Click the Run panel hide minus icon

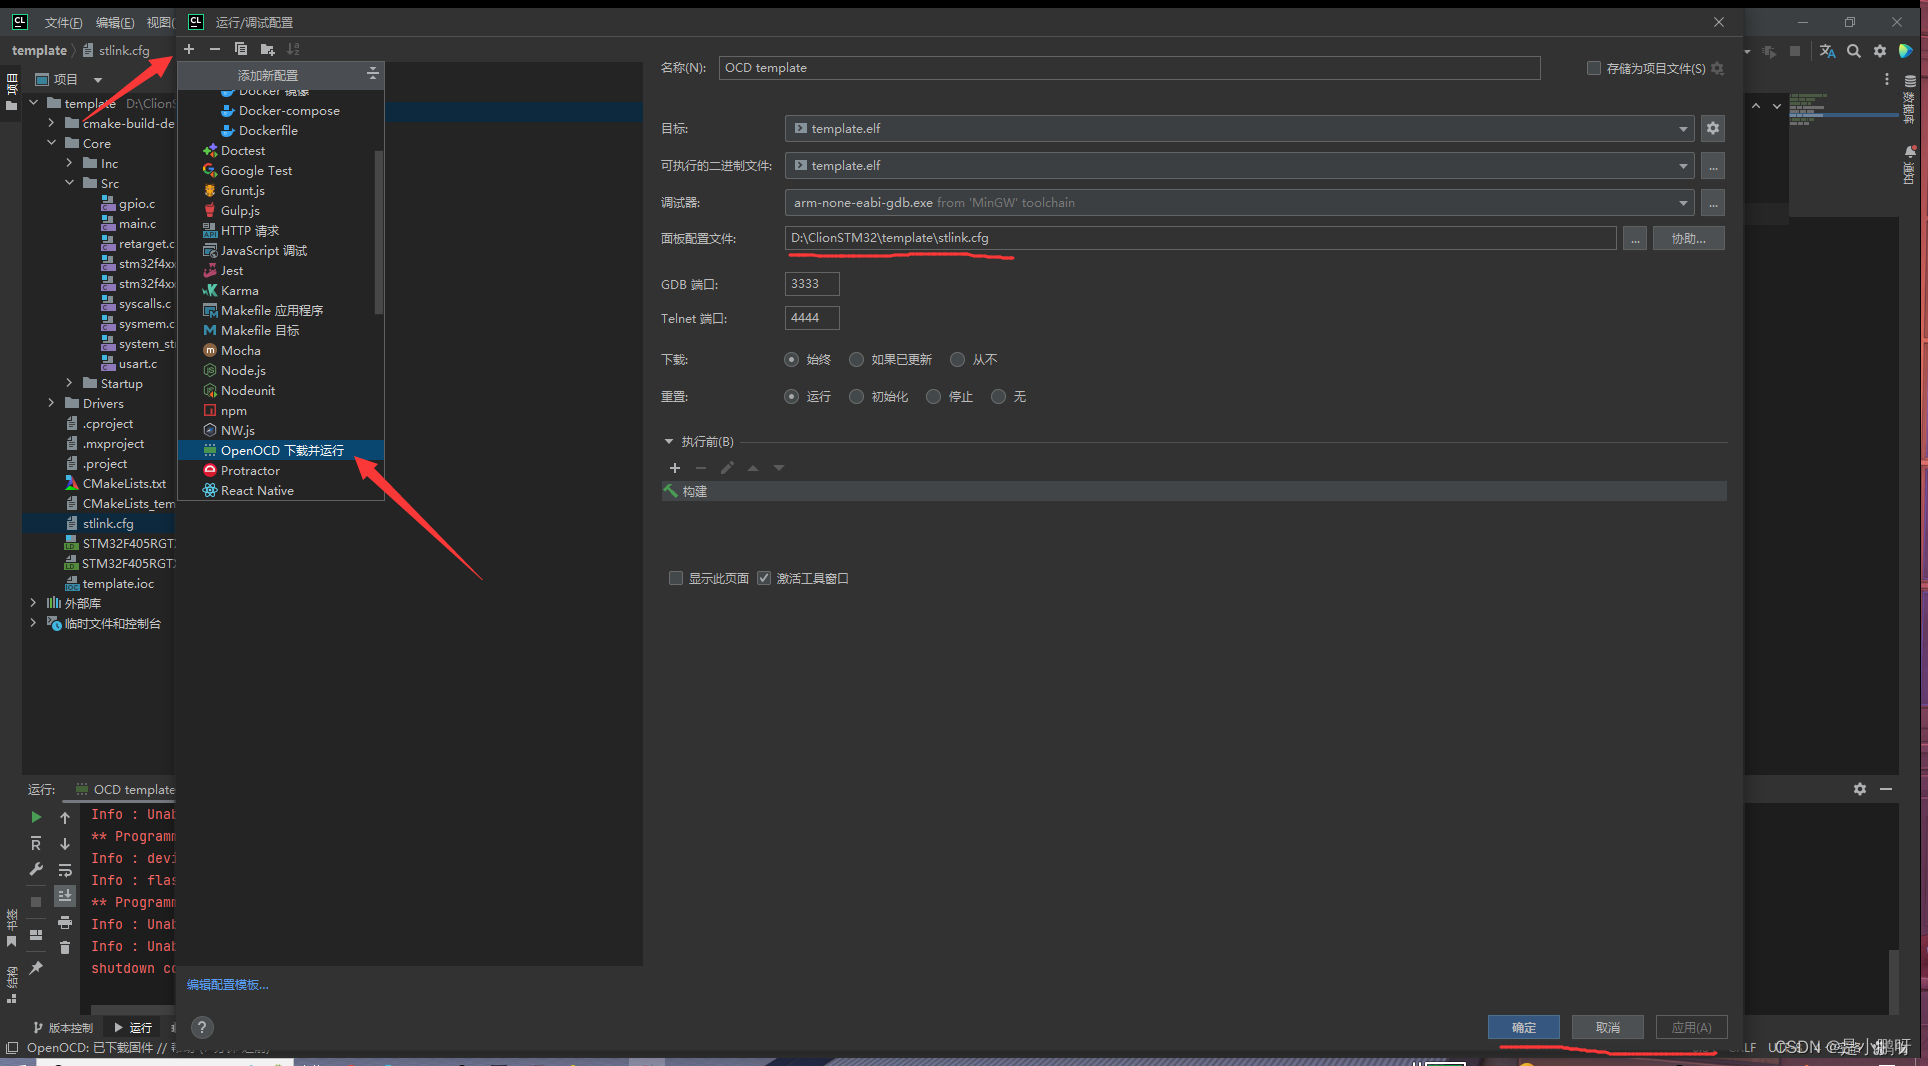pos(1886,789)
